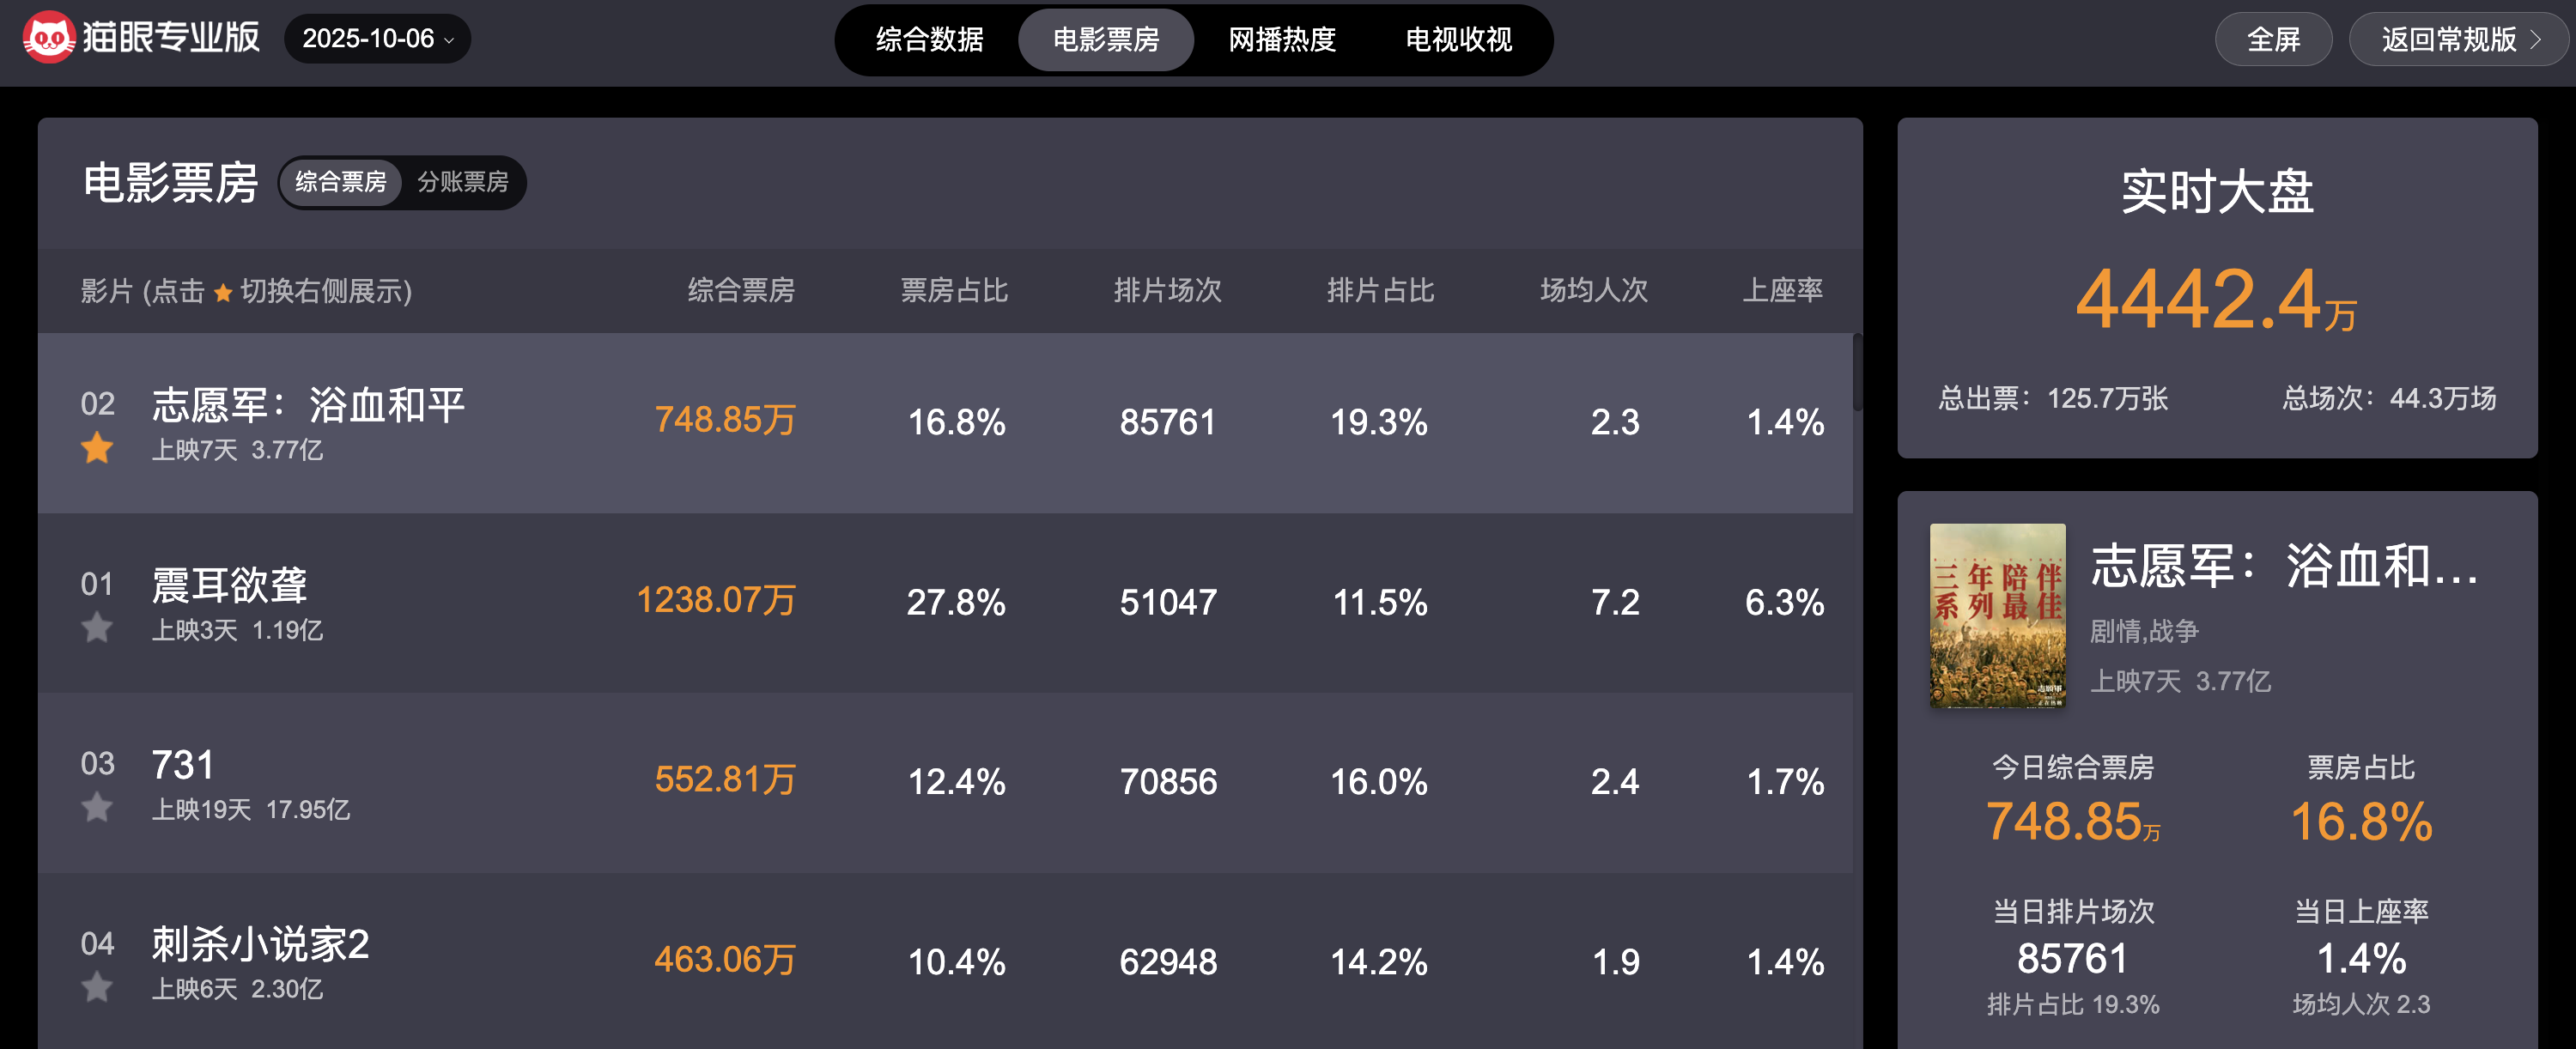Click the star icon for 刺杀小说家2
Screen dimensions: 2576x1049
[97, 987]
